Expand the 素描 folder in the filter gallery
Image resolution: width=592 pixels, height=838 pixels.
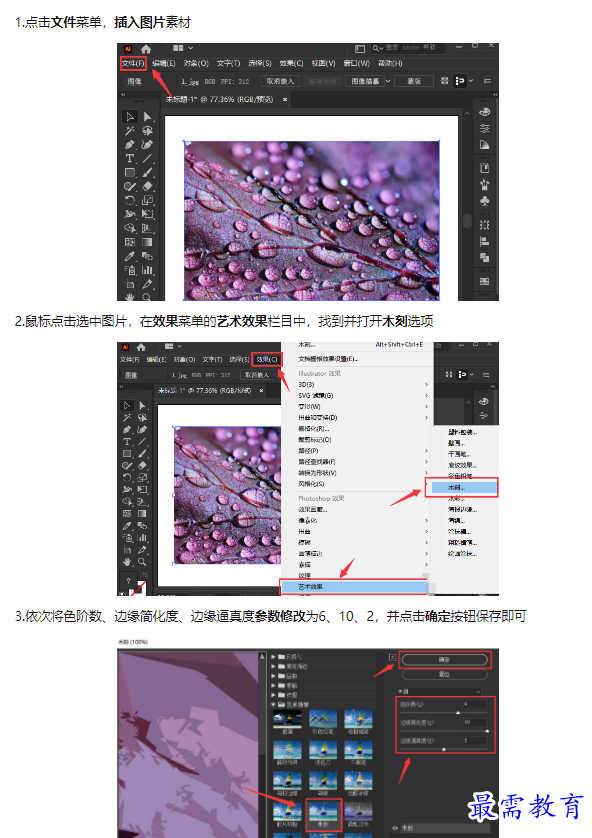274,686
